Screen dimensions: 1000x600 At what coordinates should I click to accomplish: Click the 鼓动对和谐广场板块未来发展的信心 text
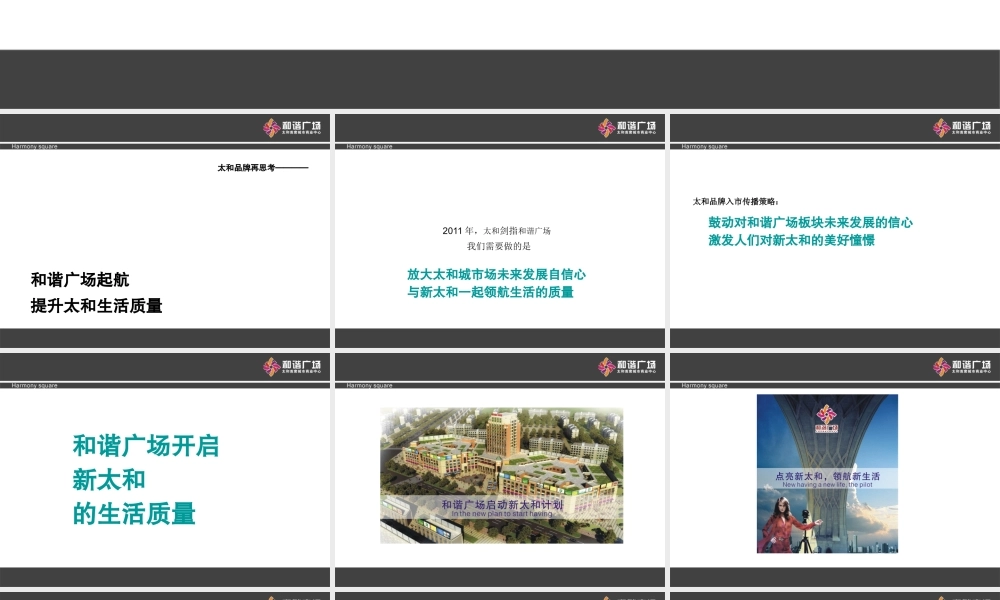[810, 223]
